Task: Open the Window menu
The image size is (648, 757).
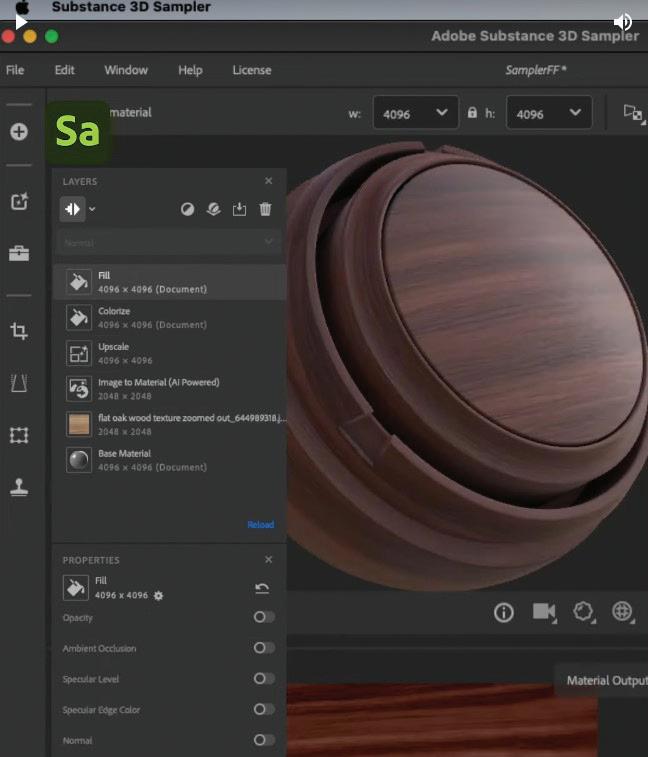Action: (x=126, y=70)
